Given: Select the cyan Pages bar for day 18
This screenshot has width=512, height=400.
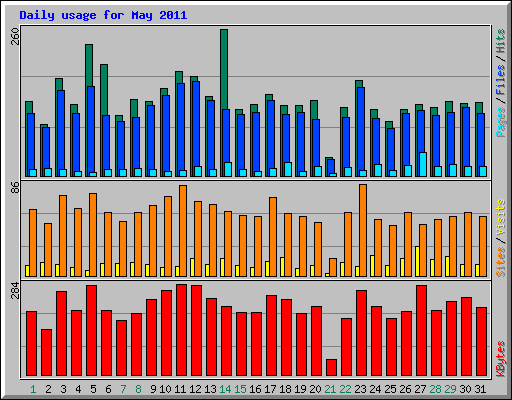Looking at the screenshot, I should 288,170.
